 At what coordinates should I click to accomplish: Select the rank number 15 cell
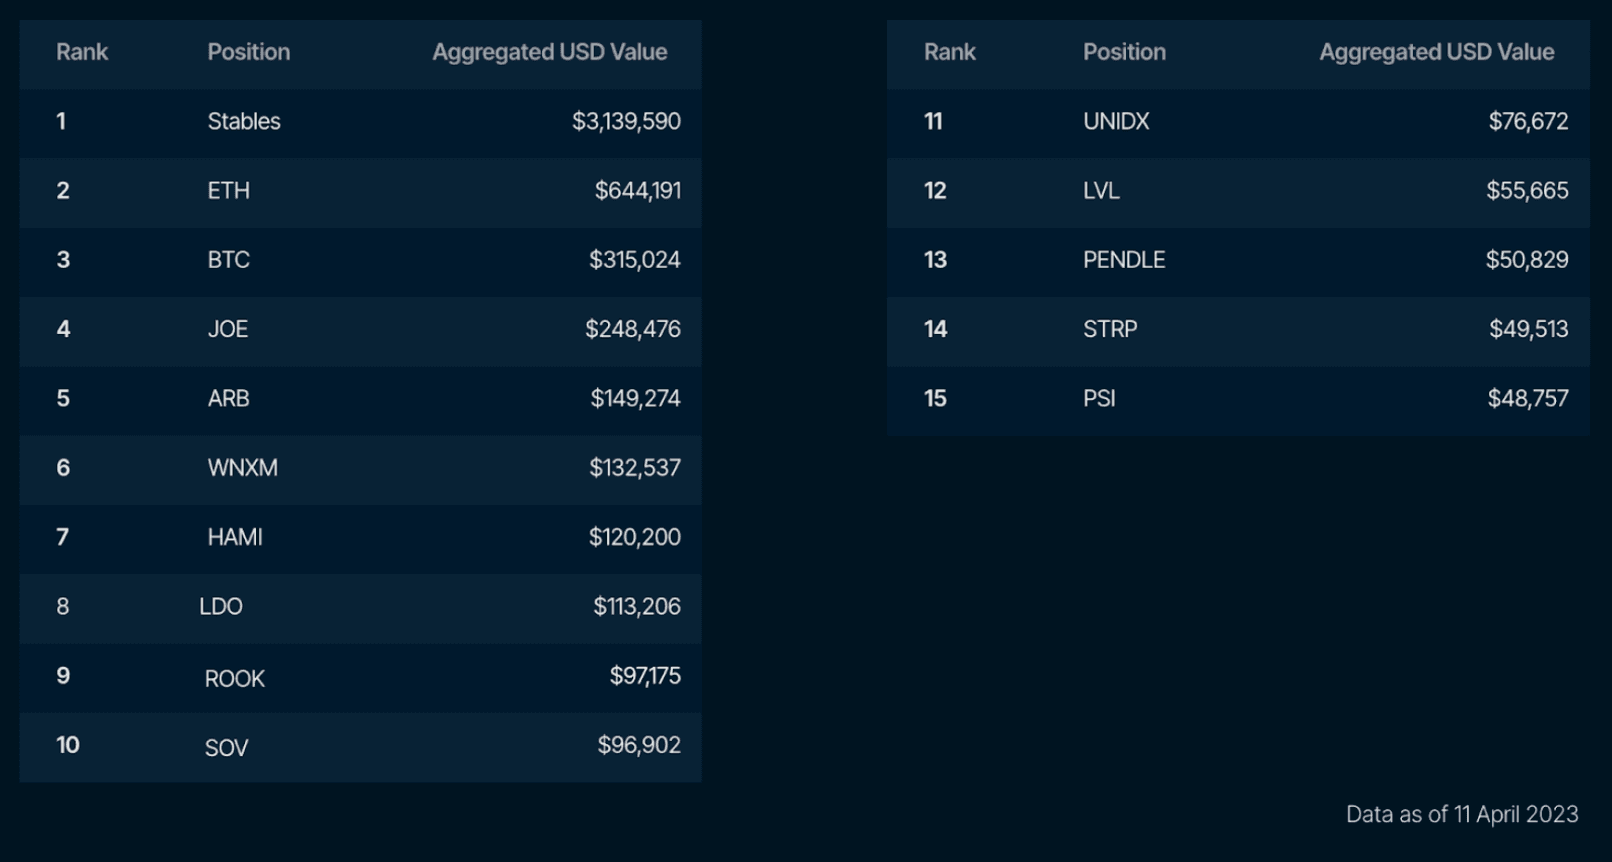pos(935,398)
